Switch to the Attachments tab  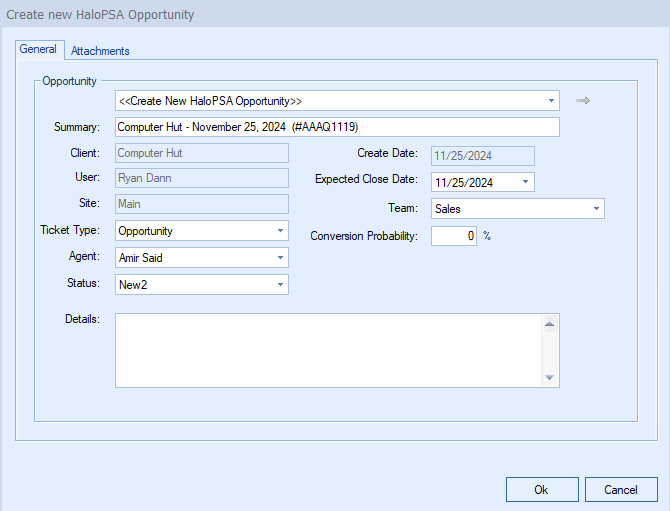point(100,51)
